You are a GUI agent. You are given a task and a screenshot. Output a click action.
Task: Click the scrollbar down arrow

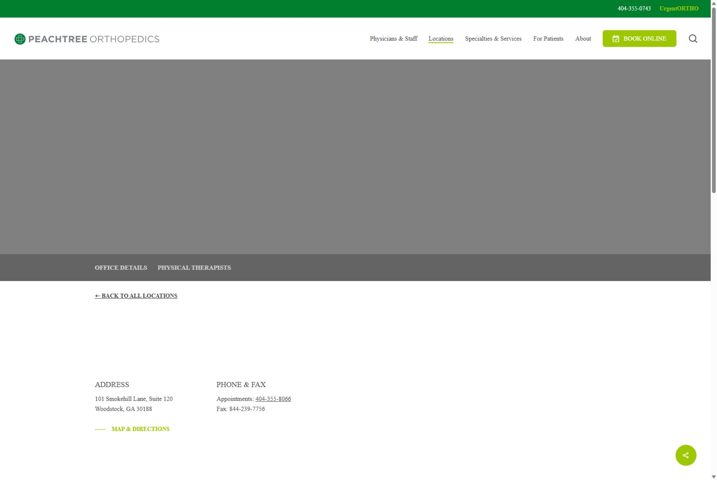[713, 476]
